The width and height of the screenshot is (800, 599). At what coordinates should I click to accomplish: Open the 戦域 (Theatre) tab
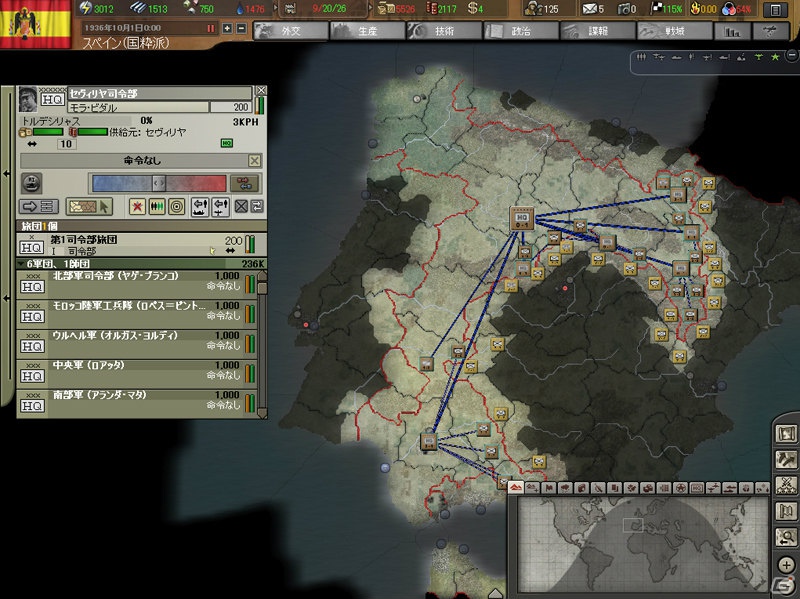(674, 31)
